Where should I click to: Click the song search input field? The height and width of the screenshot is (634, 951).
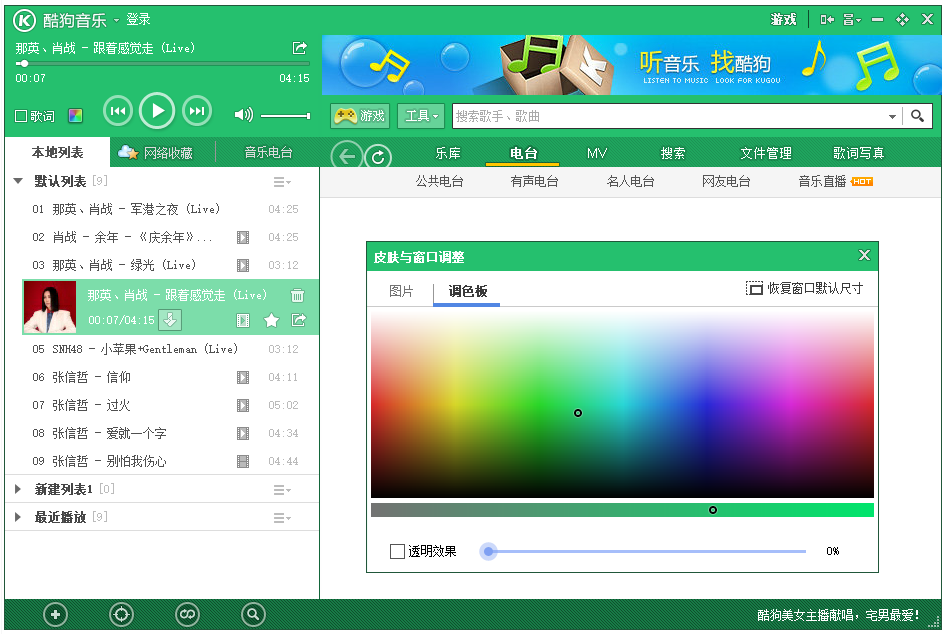[670, 116]
